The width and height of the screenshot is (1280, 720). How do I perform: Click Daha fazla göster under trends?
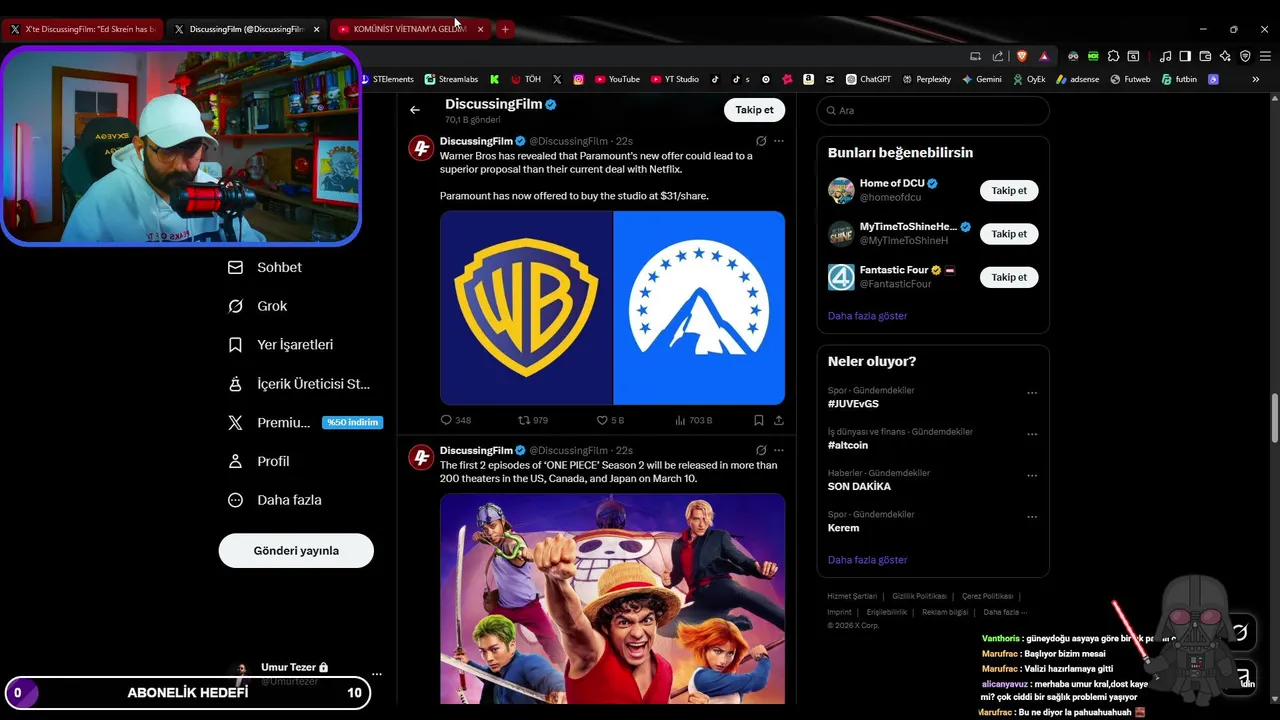(x=867, y=560)
